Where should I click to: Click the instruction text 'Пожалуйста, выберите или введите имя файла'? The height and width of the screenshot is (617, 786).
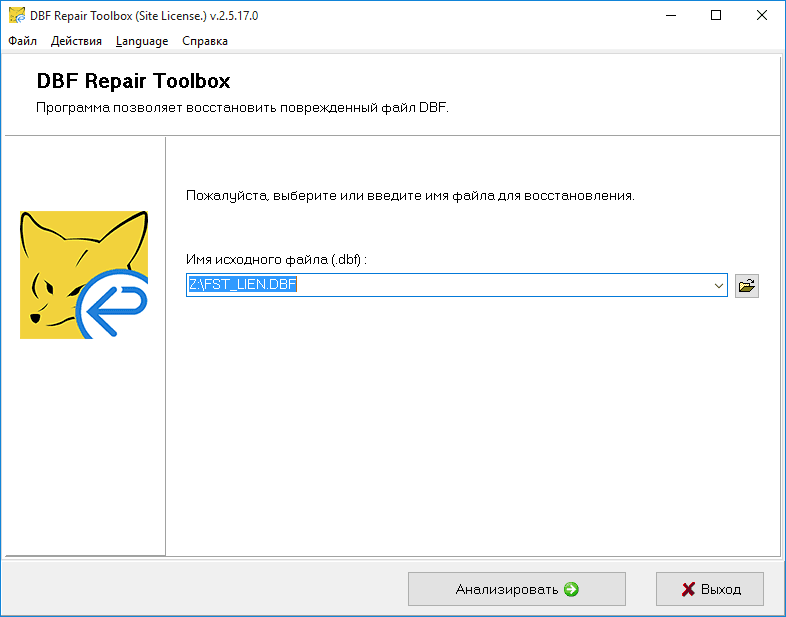[340, 195]
